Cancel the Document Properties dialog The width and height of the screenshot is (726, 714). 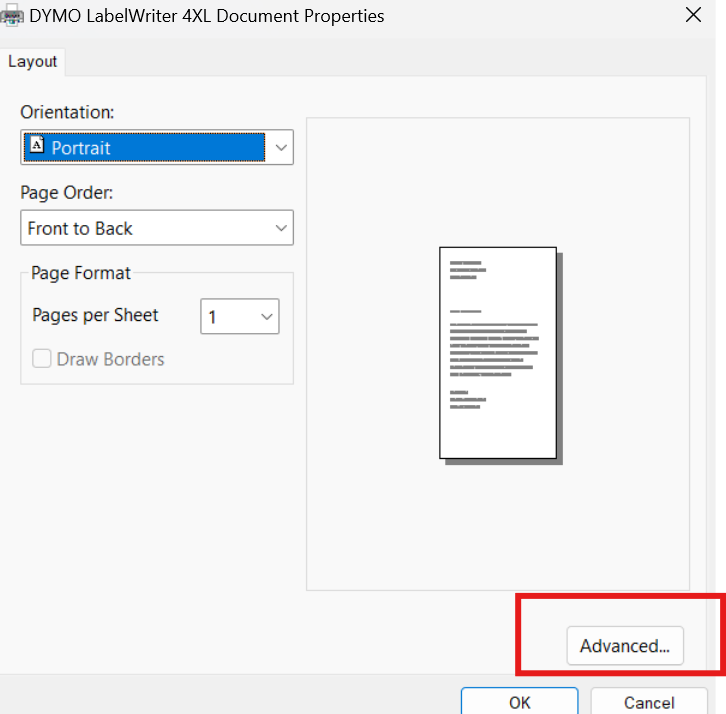point(649,701)
